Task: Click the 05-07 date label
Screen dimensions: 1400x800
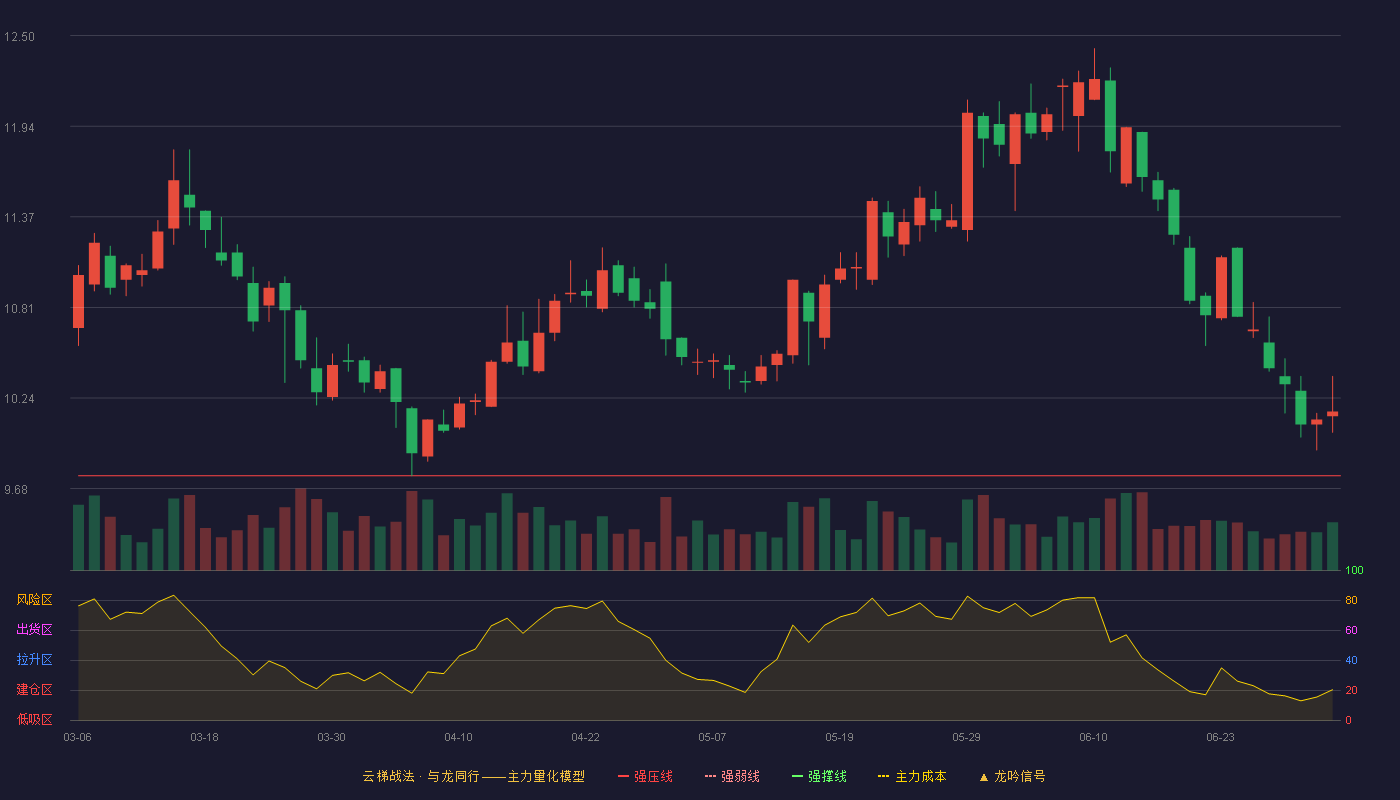Action: point(712,737)
